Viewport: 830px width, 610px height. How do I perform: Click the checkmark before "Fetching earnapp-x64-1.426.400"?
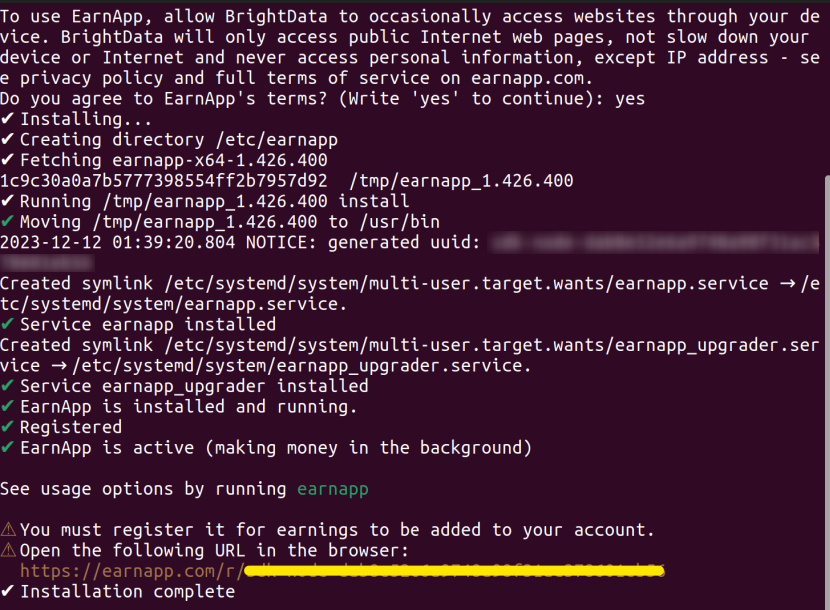tap(8, 161)
